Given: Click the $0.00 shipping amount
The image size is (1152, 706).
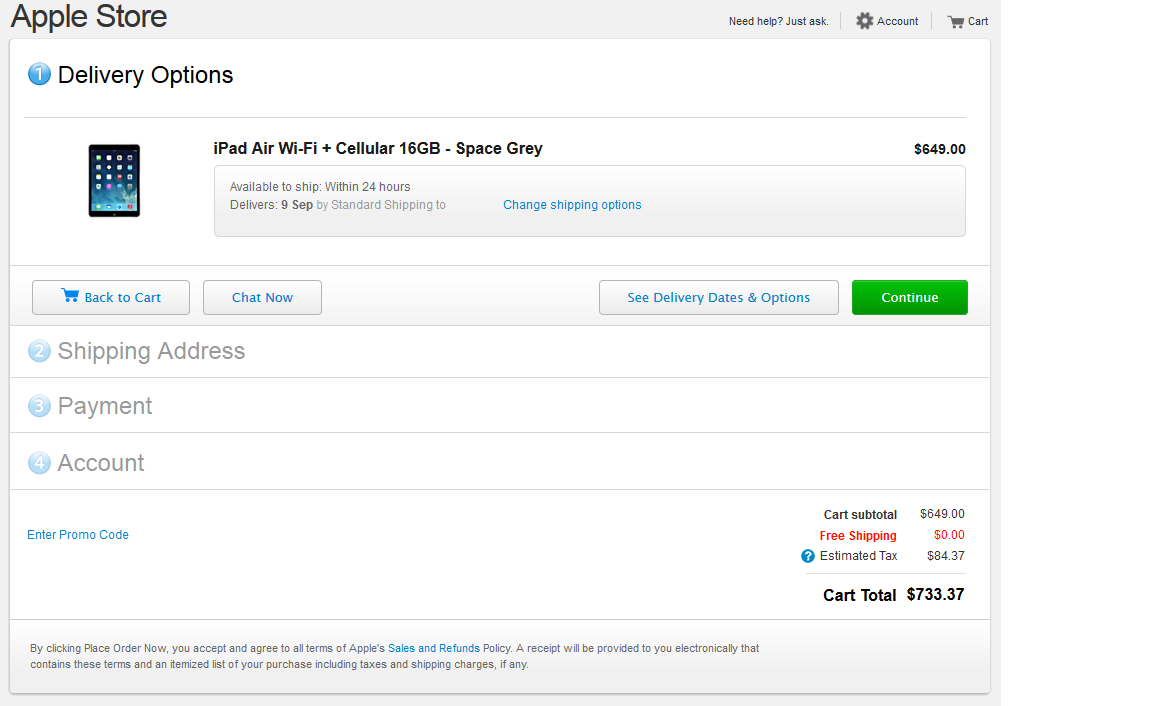Looking at the screenshot, I should [948, 535].
